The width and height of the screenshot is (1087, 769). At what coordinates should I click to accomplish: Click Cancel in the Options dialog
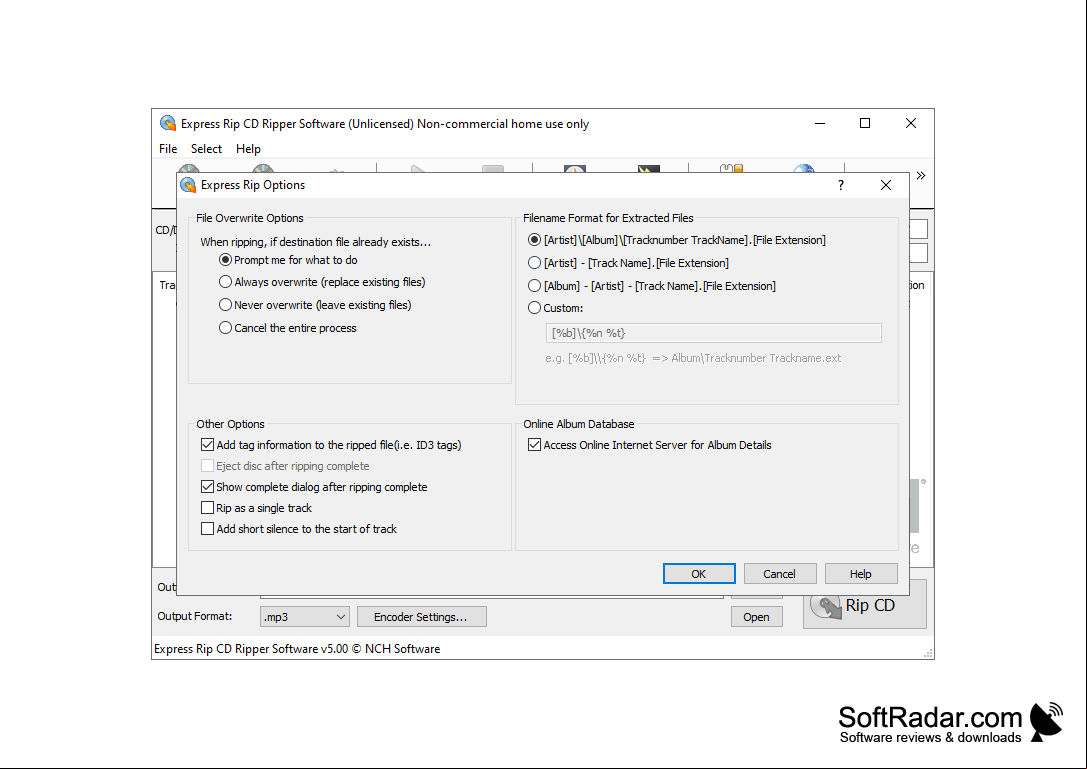(x=779, y=574)
